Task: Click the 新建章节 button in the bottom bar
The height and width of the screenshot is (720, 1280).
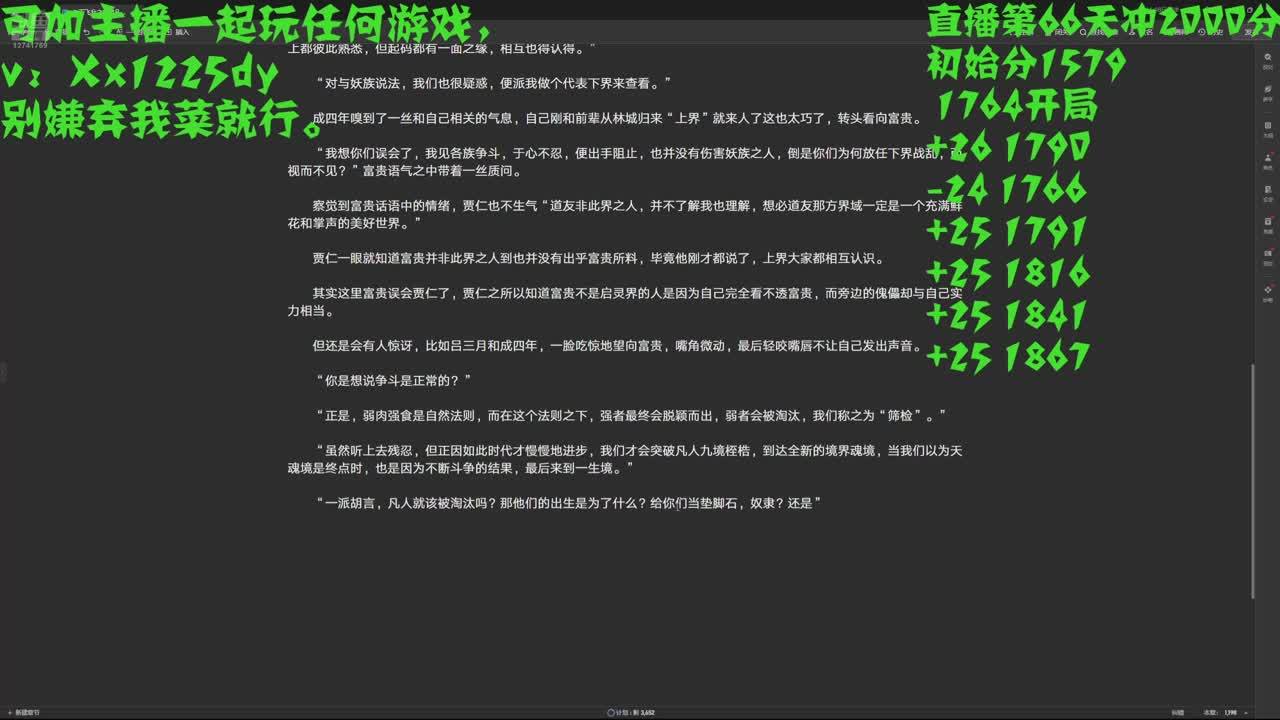Action: coord(25,712)
